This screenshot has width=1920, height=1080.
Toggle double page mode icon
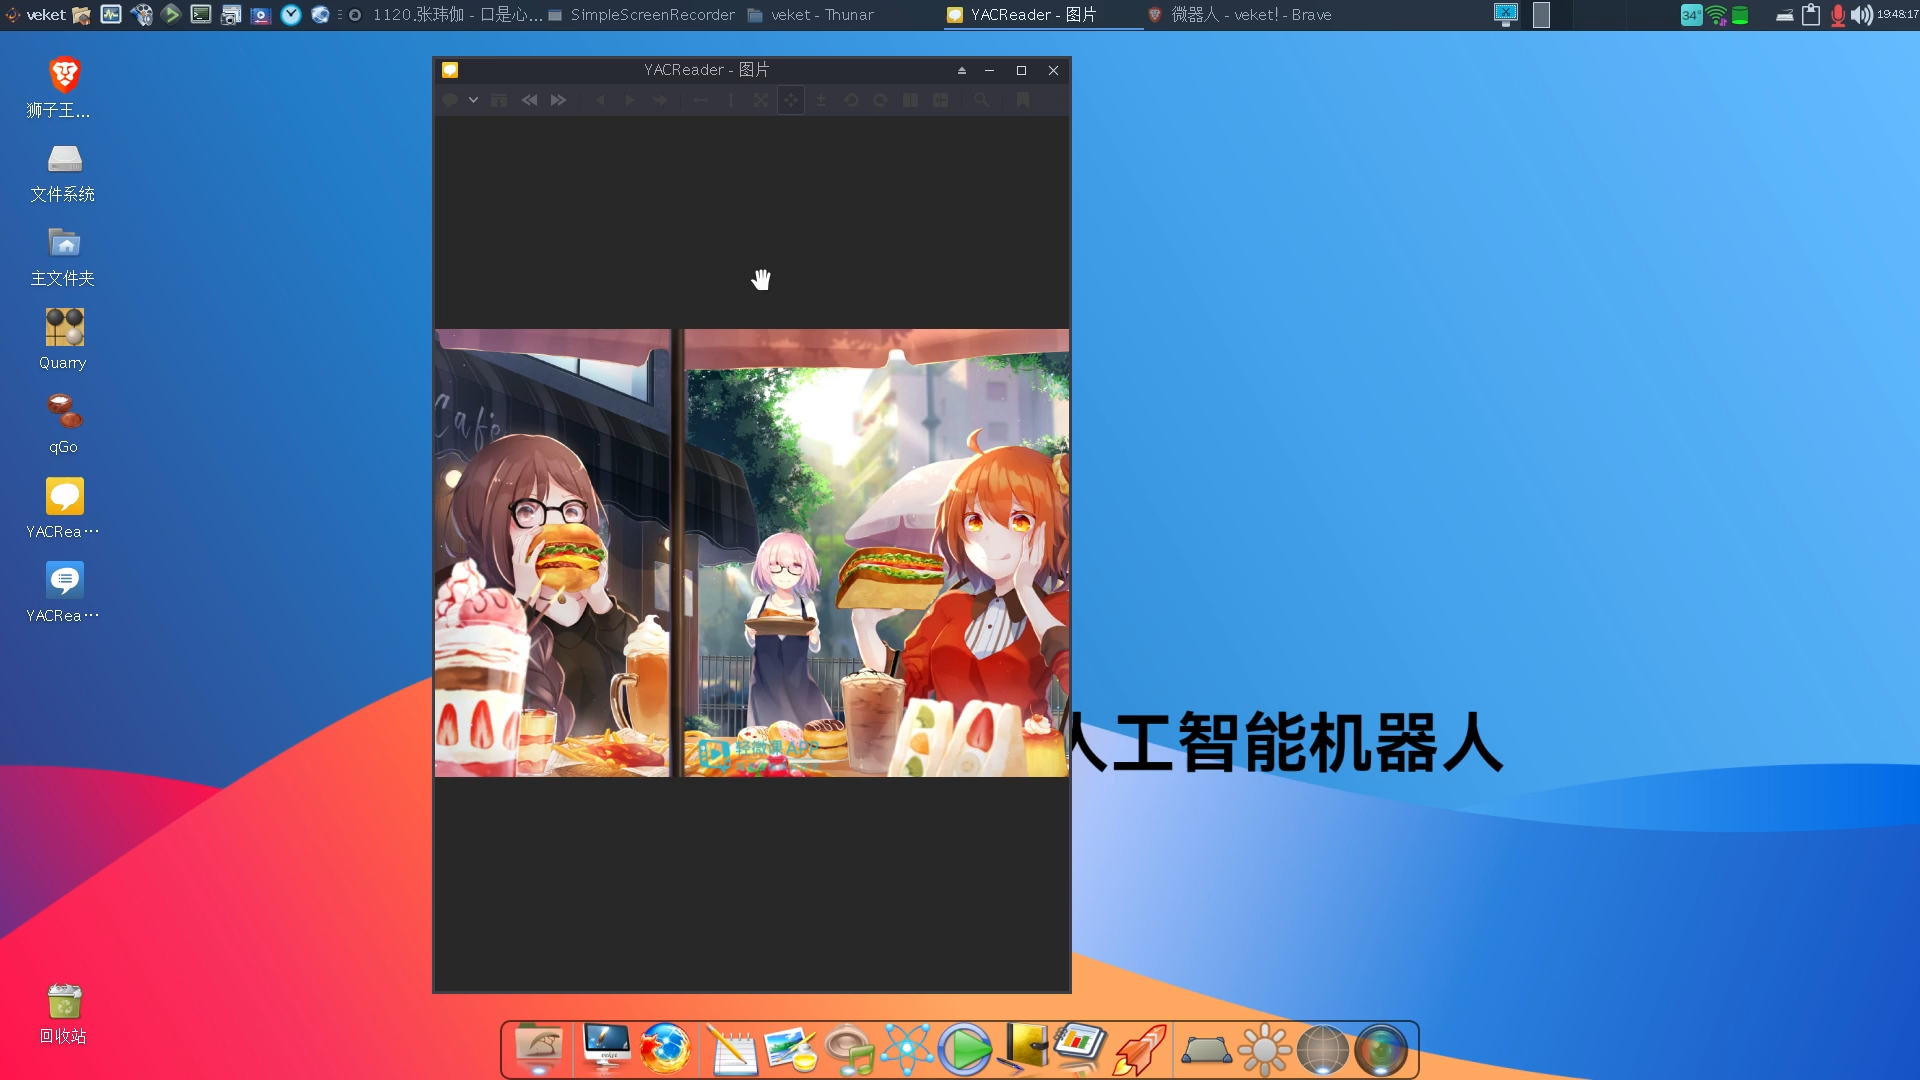(911, 100)
